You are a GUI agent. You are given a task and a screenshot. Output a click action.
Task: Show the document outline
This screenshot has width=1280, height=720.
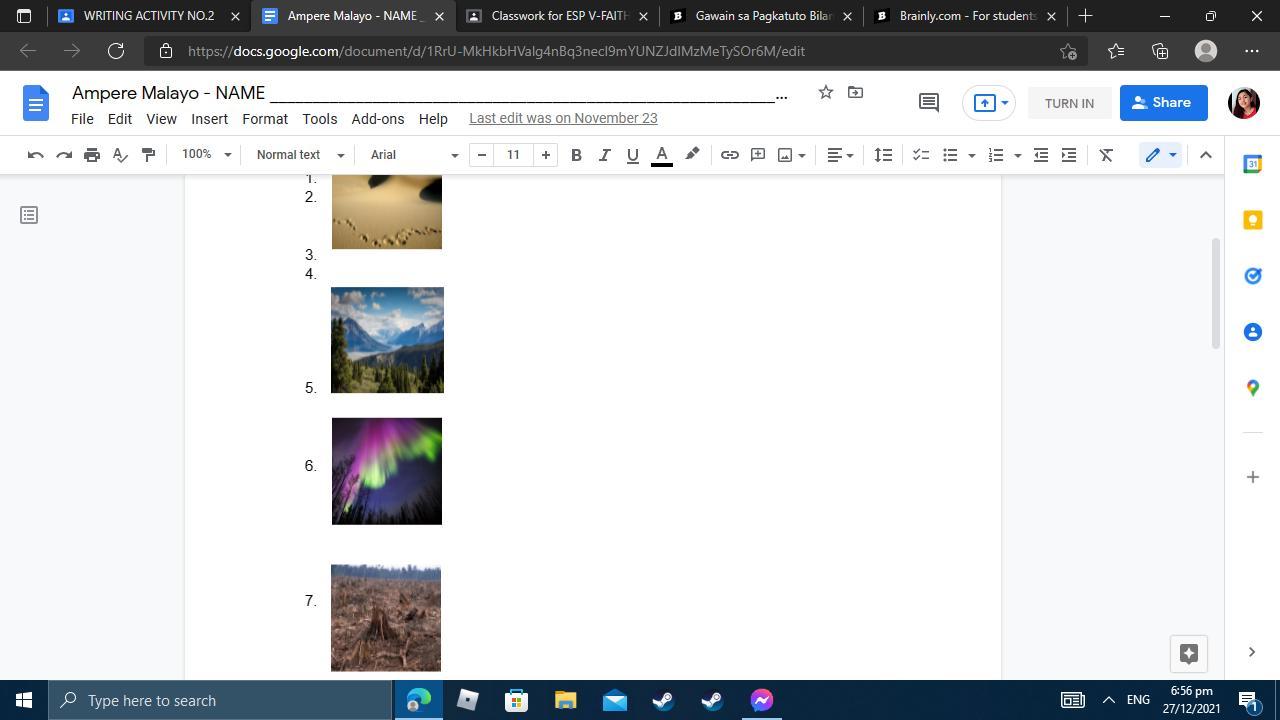click(29, 215)
